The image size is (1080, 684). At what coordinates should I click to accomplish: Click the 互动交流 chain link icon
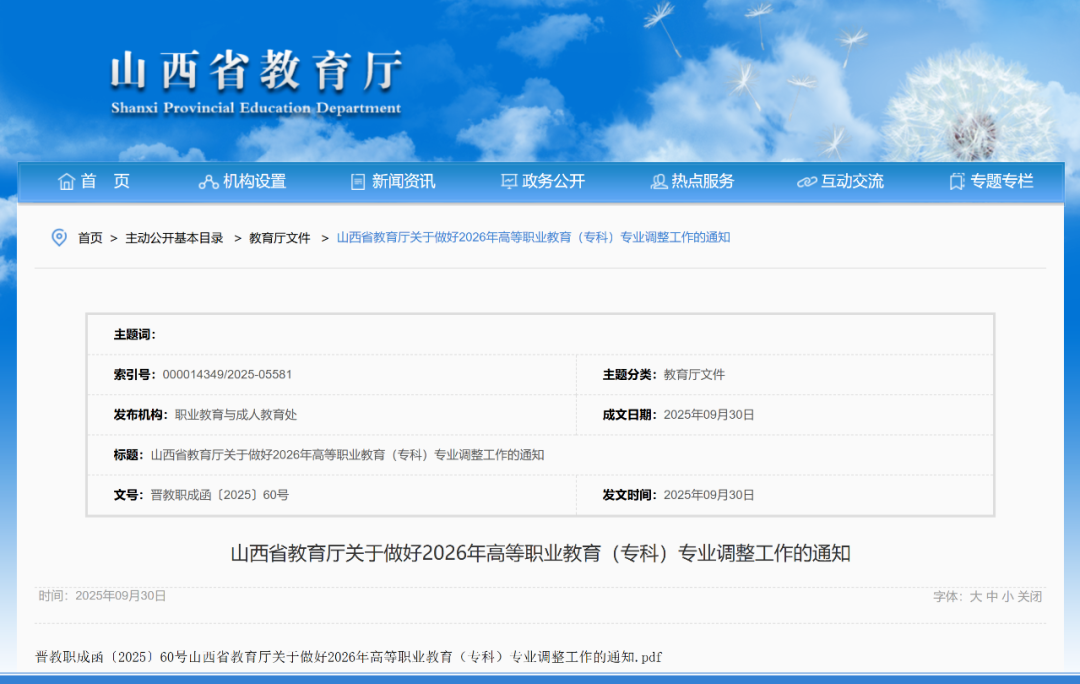point(806,181)
